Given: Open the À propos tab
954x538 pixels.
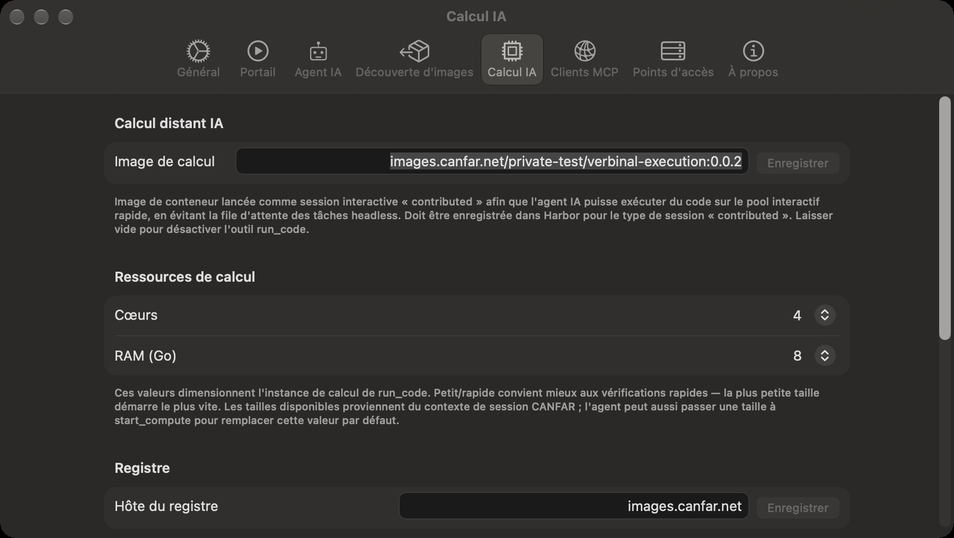Looking at the screenshot, I should (x=753, y=59).
